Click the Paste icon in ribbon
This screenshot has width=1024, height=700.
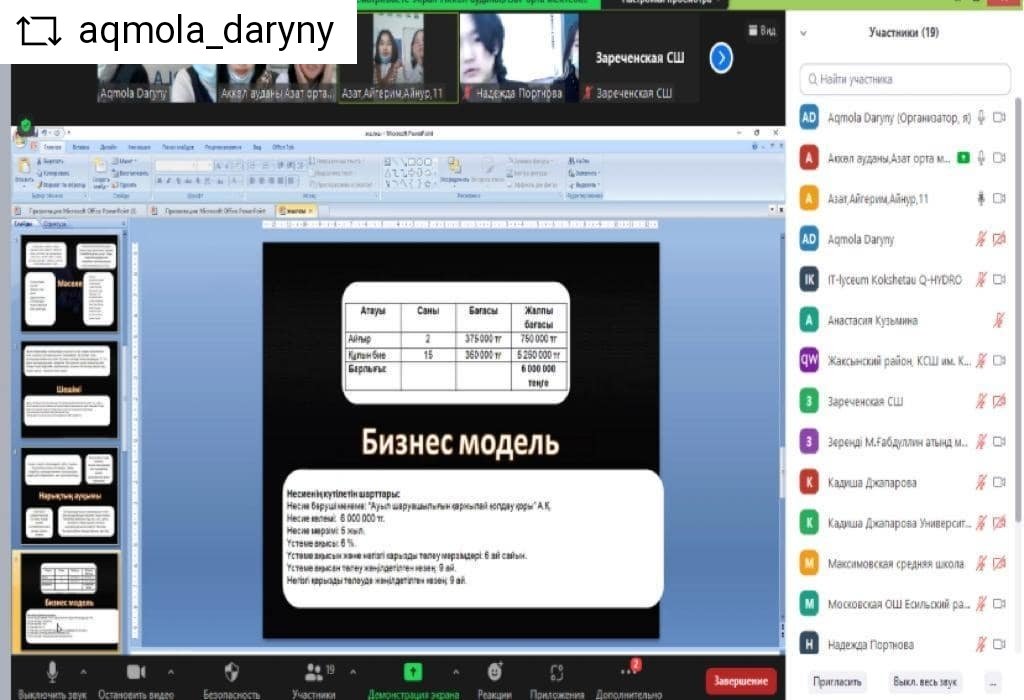click(x=24, y=168)
